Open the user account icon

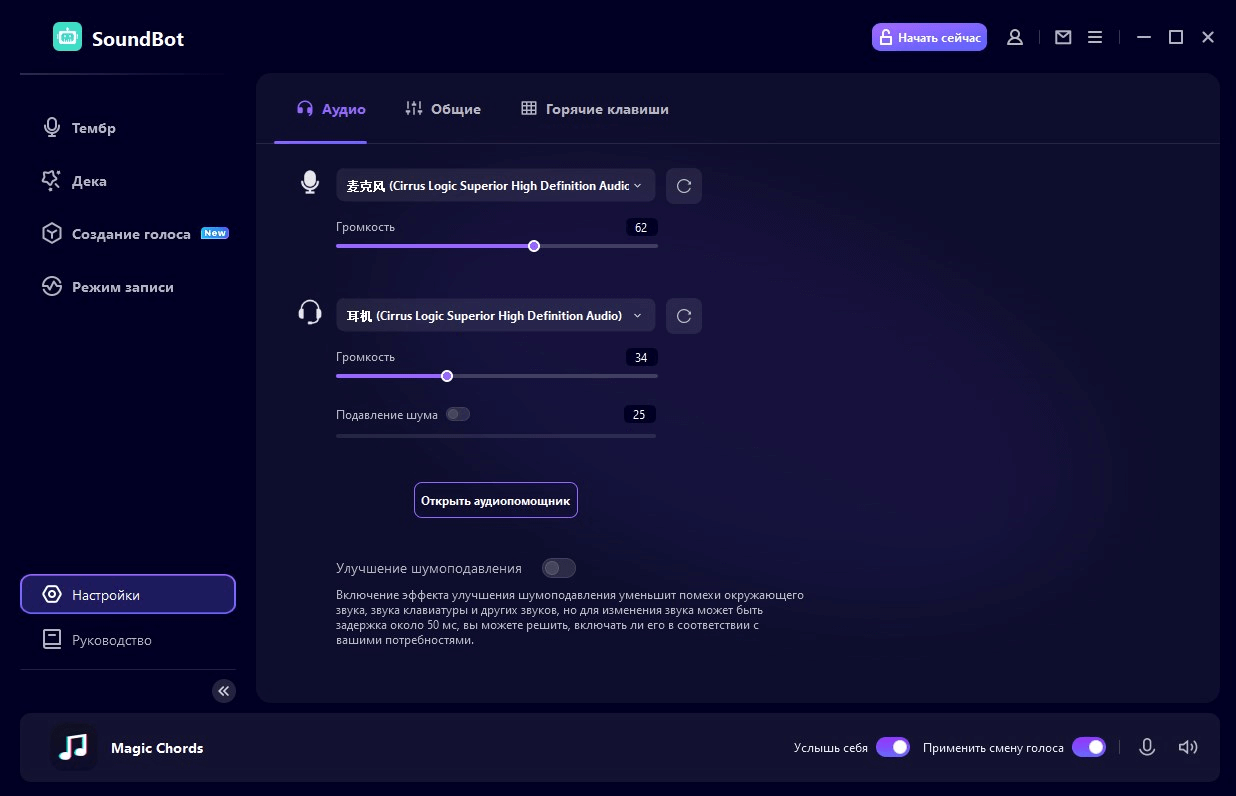click(1015, 37)
